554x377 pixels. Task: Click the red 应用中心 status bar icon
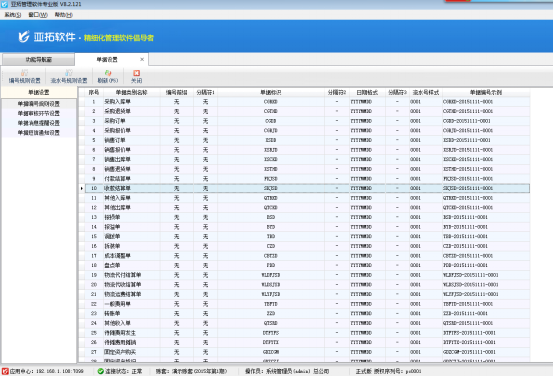(5, 371)
